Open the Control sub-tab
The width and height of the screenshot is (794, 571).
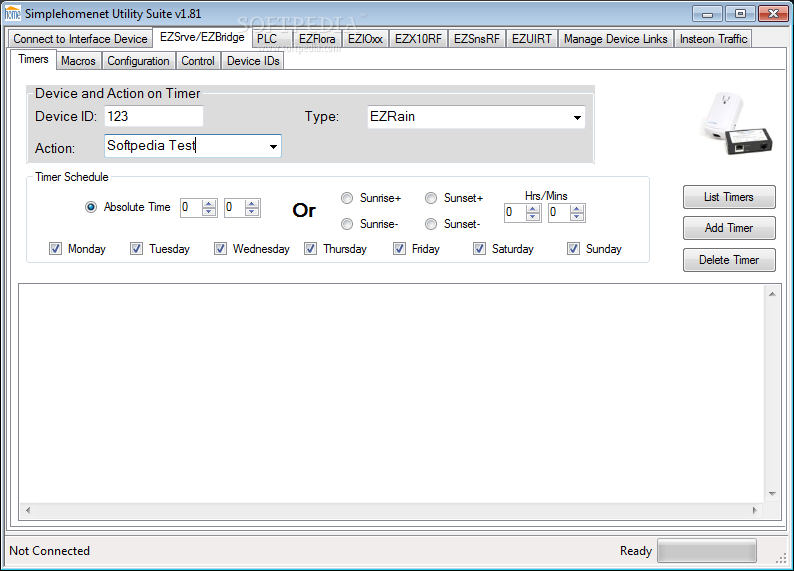tap(198, 61)
